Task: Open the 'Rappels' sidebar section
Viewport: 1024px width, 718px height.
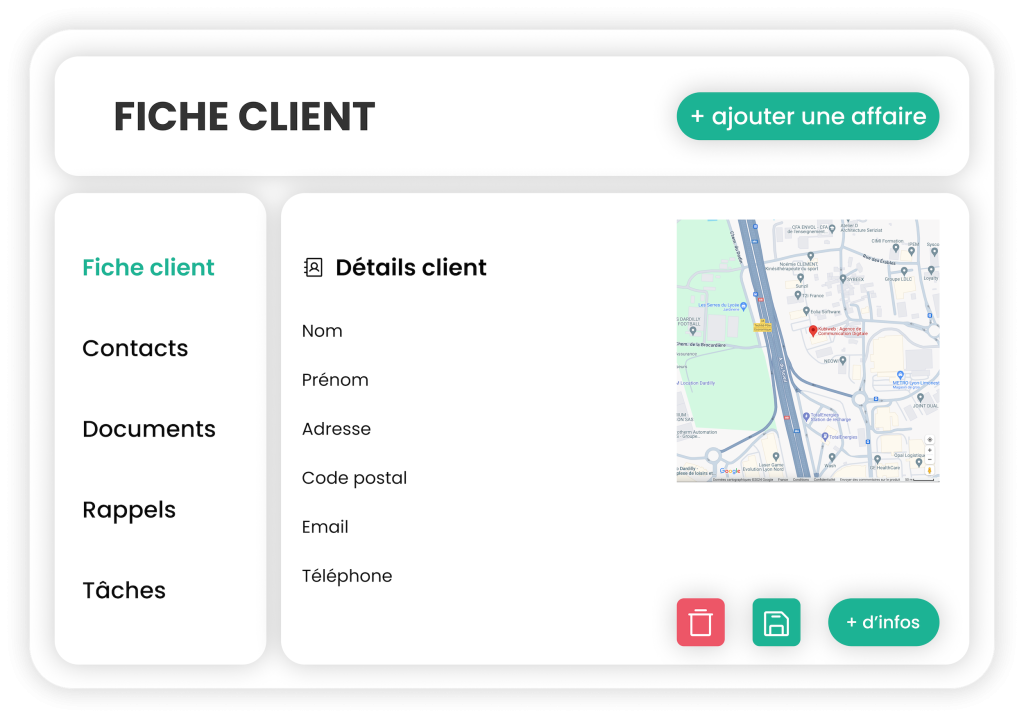Action: (129, 510)
